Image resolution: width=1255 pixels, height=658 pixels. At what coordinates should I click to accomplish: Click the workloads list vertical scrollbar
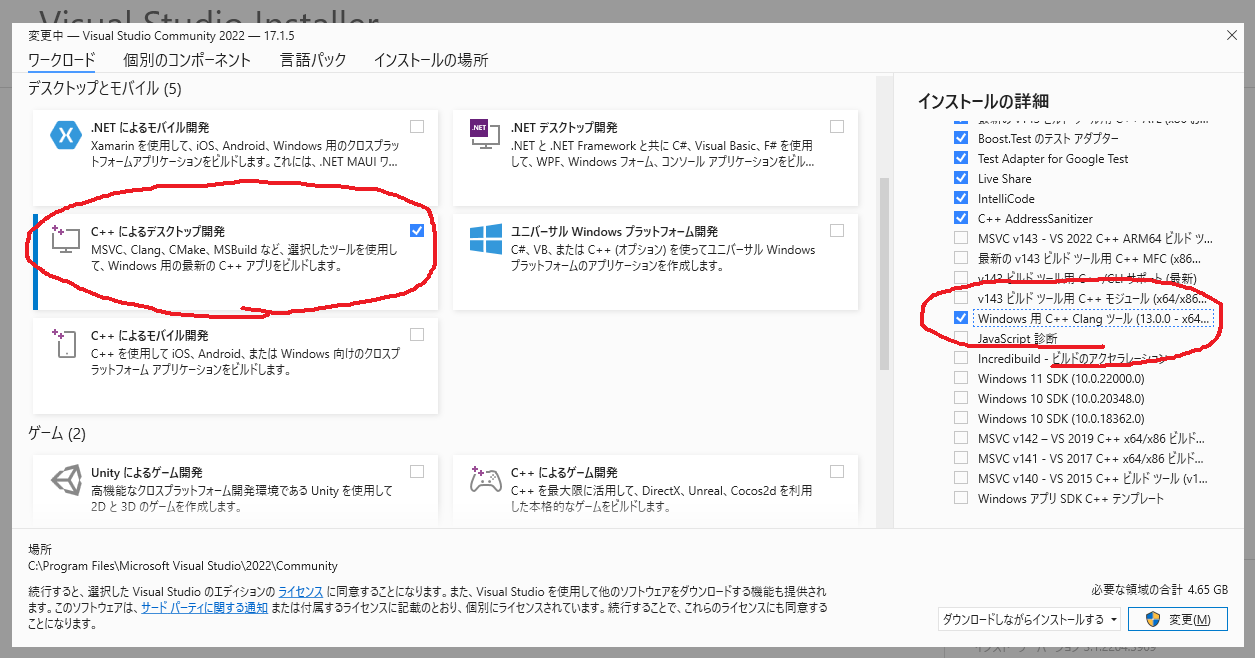883,274
